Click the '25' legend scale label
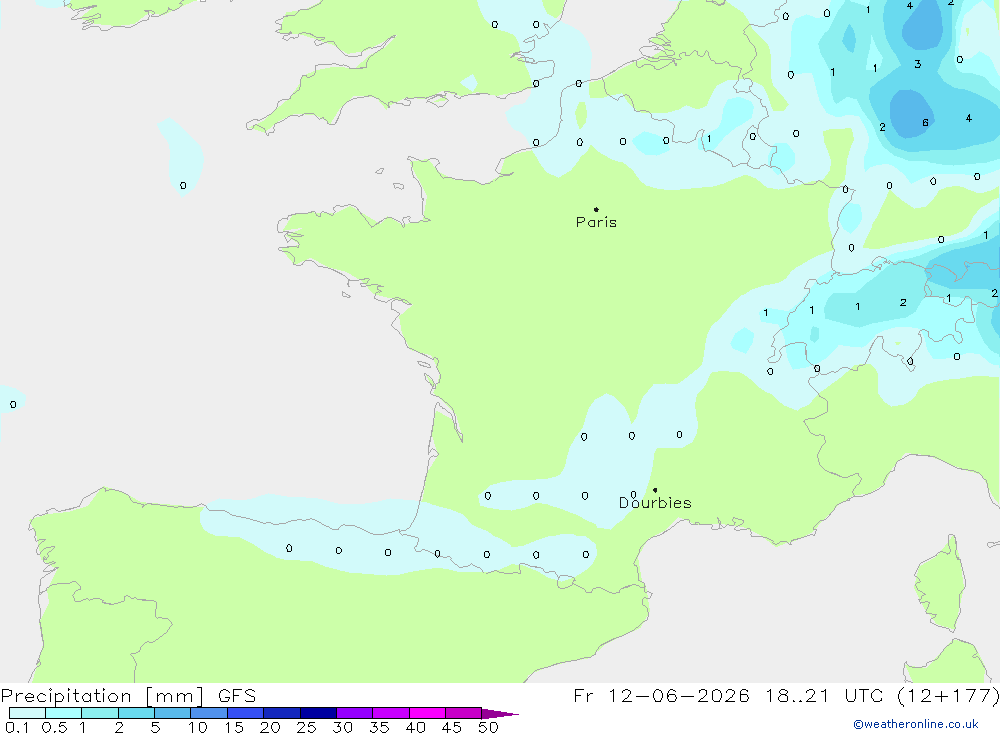1000x733 pixels. click(306, 727)
